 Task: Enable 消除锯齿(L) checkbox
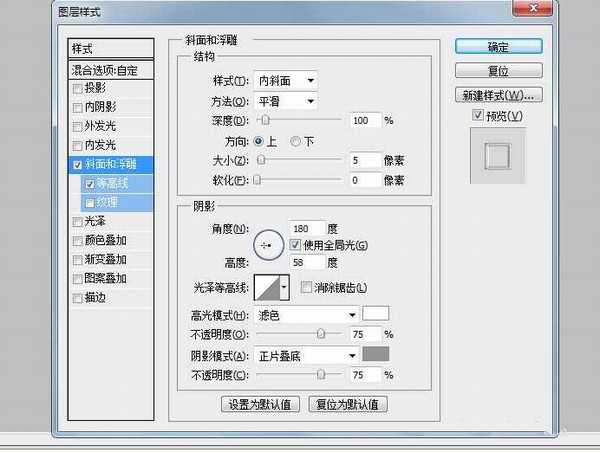click(x=306, y=287)
